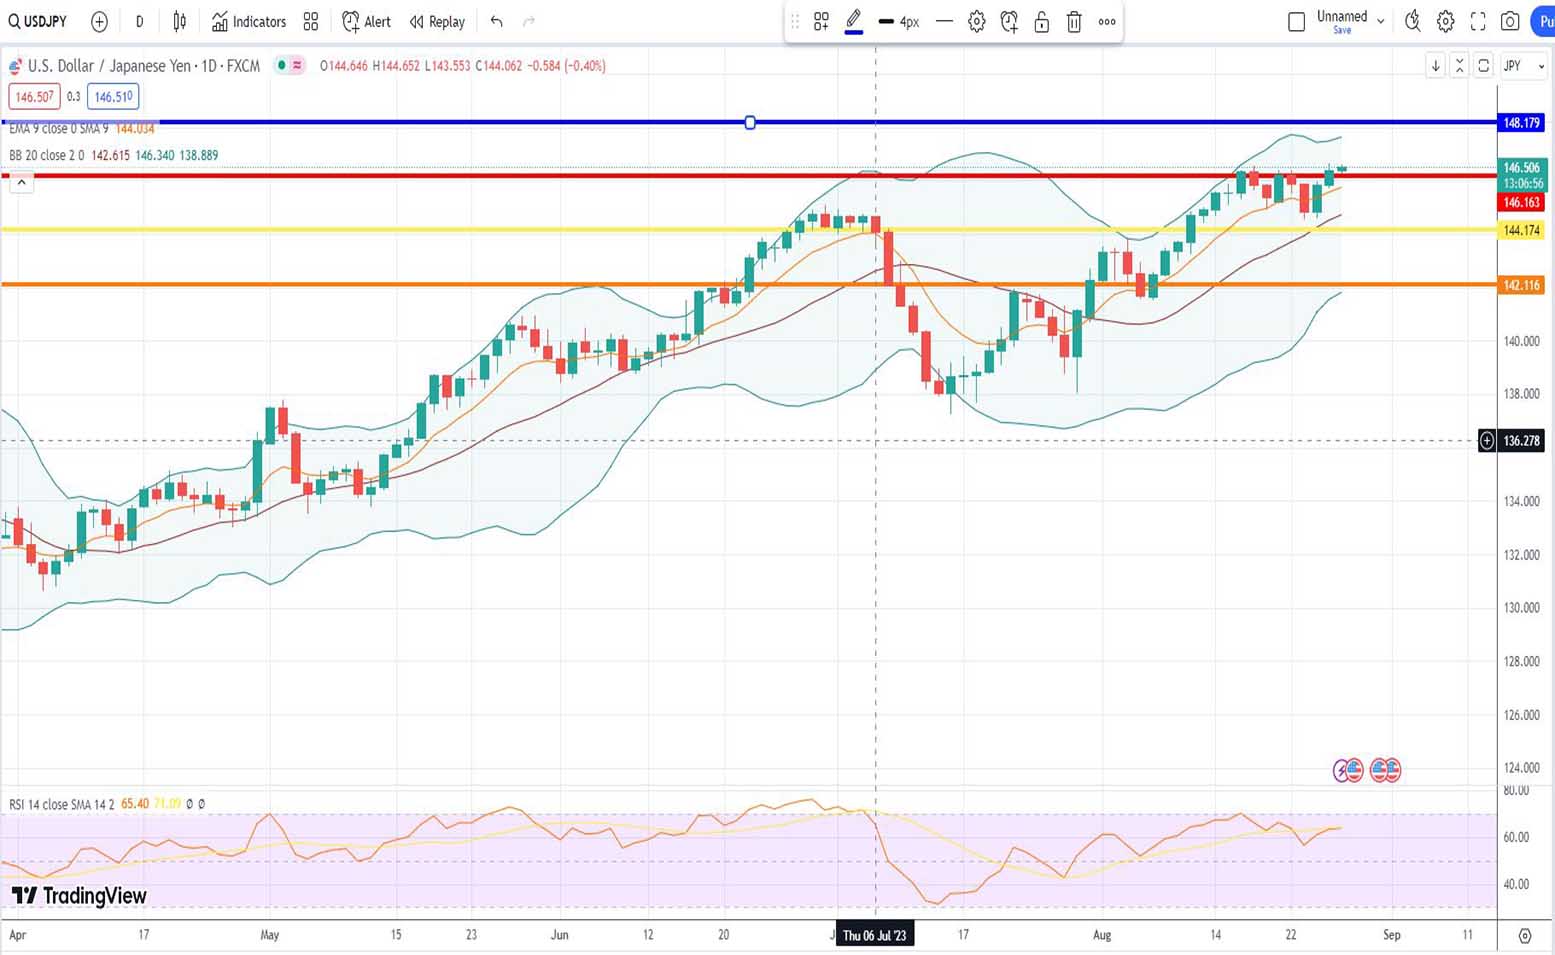The width and height of the screenshot is (1555, 955).
Task: Open the line color pencil swatch
Action: [853, 21]
